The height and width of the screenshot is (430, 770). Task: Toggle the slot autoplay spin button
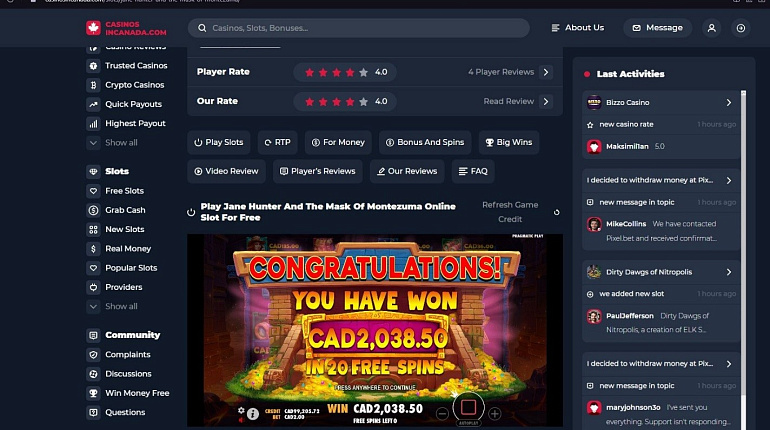[x=468, y=407]
